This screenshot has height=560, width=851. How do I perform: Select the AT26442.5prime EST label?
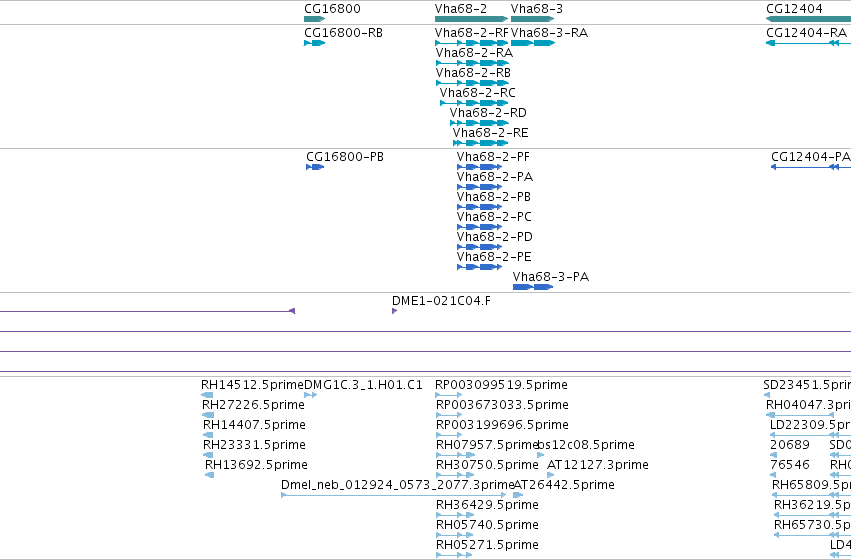coord(564,485)
